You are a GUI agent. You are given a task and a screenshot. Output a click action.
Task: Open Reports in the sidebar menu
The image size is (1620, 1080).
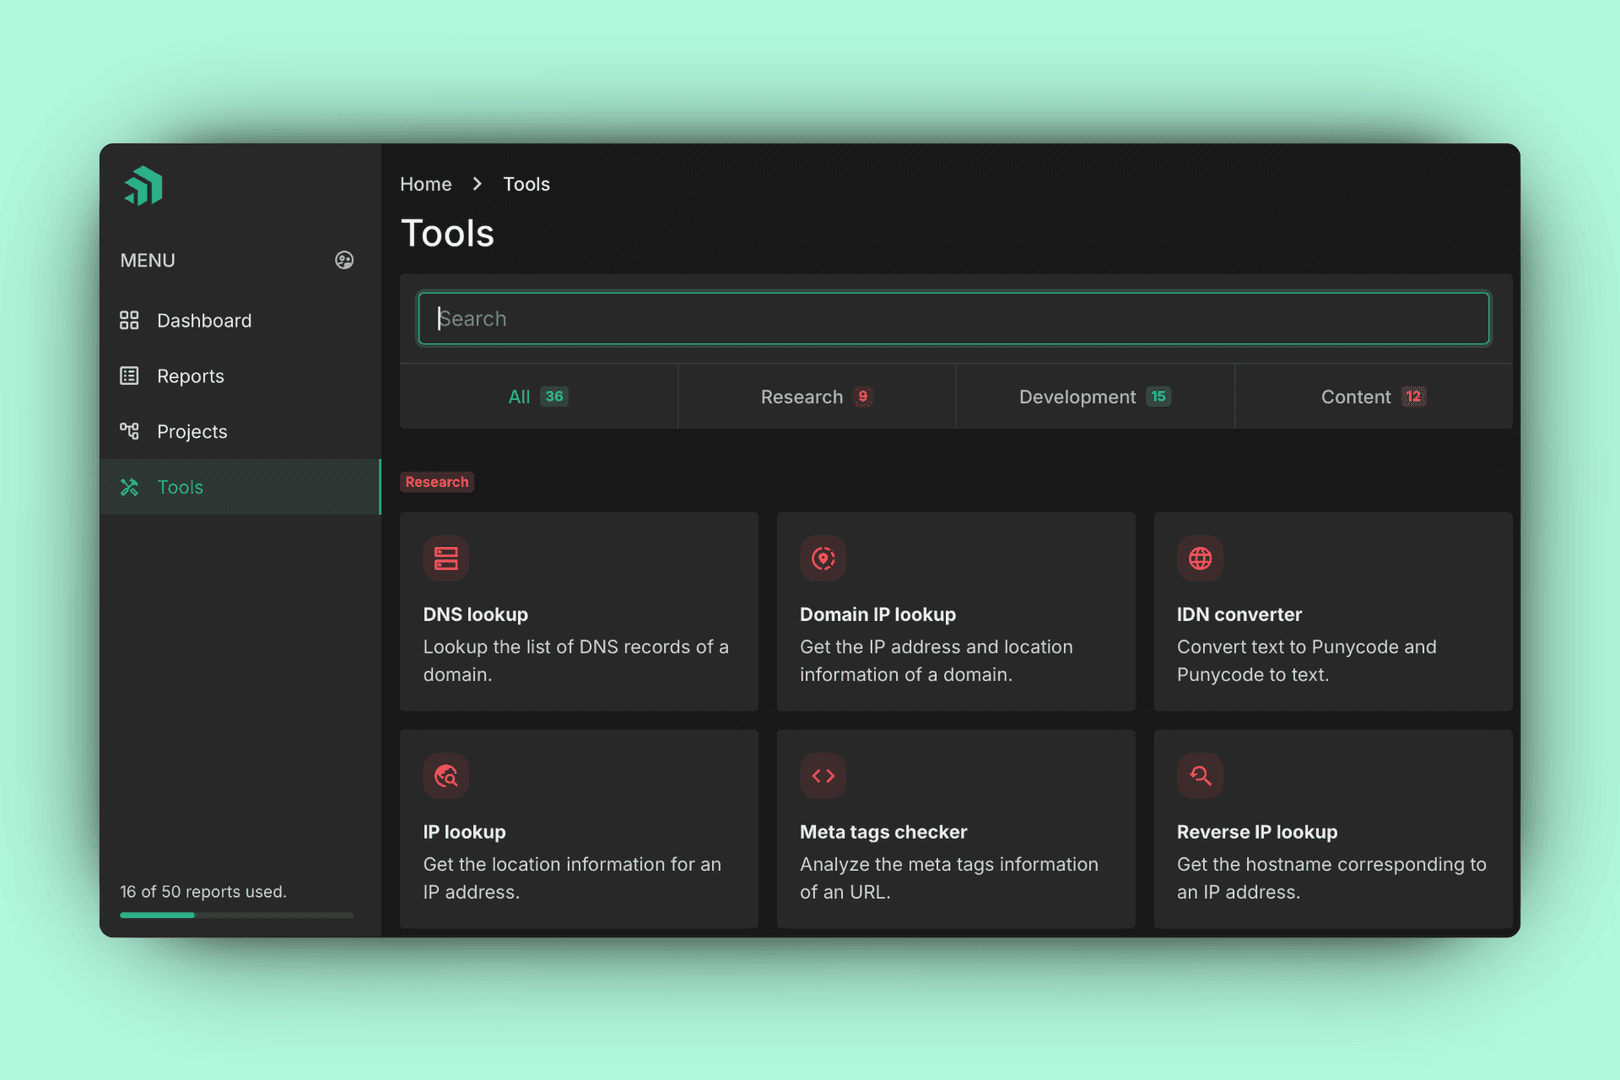pos(190,376)
